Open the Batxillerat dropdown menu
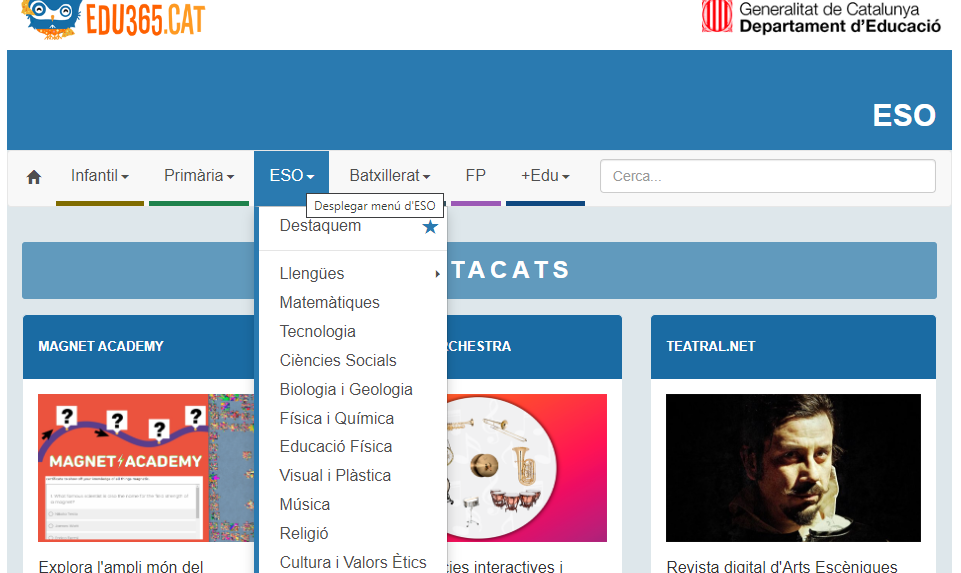Screen dimensions: 961x573 pyautogui.click(x=389, y=176)
